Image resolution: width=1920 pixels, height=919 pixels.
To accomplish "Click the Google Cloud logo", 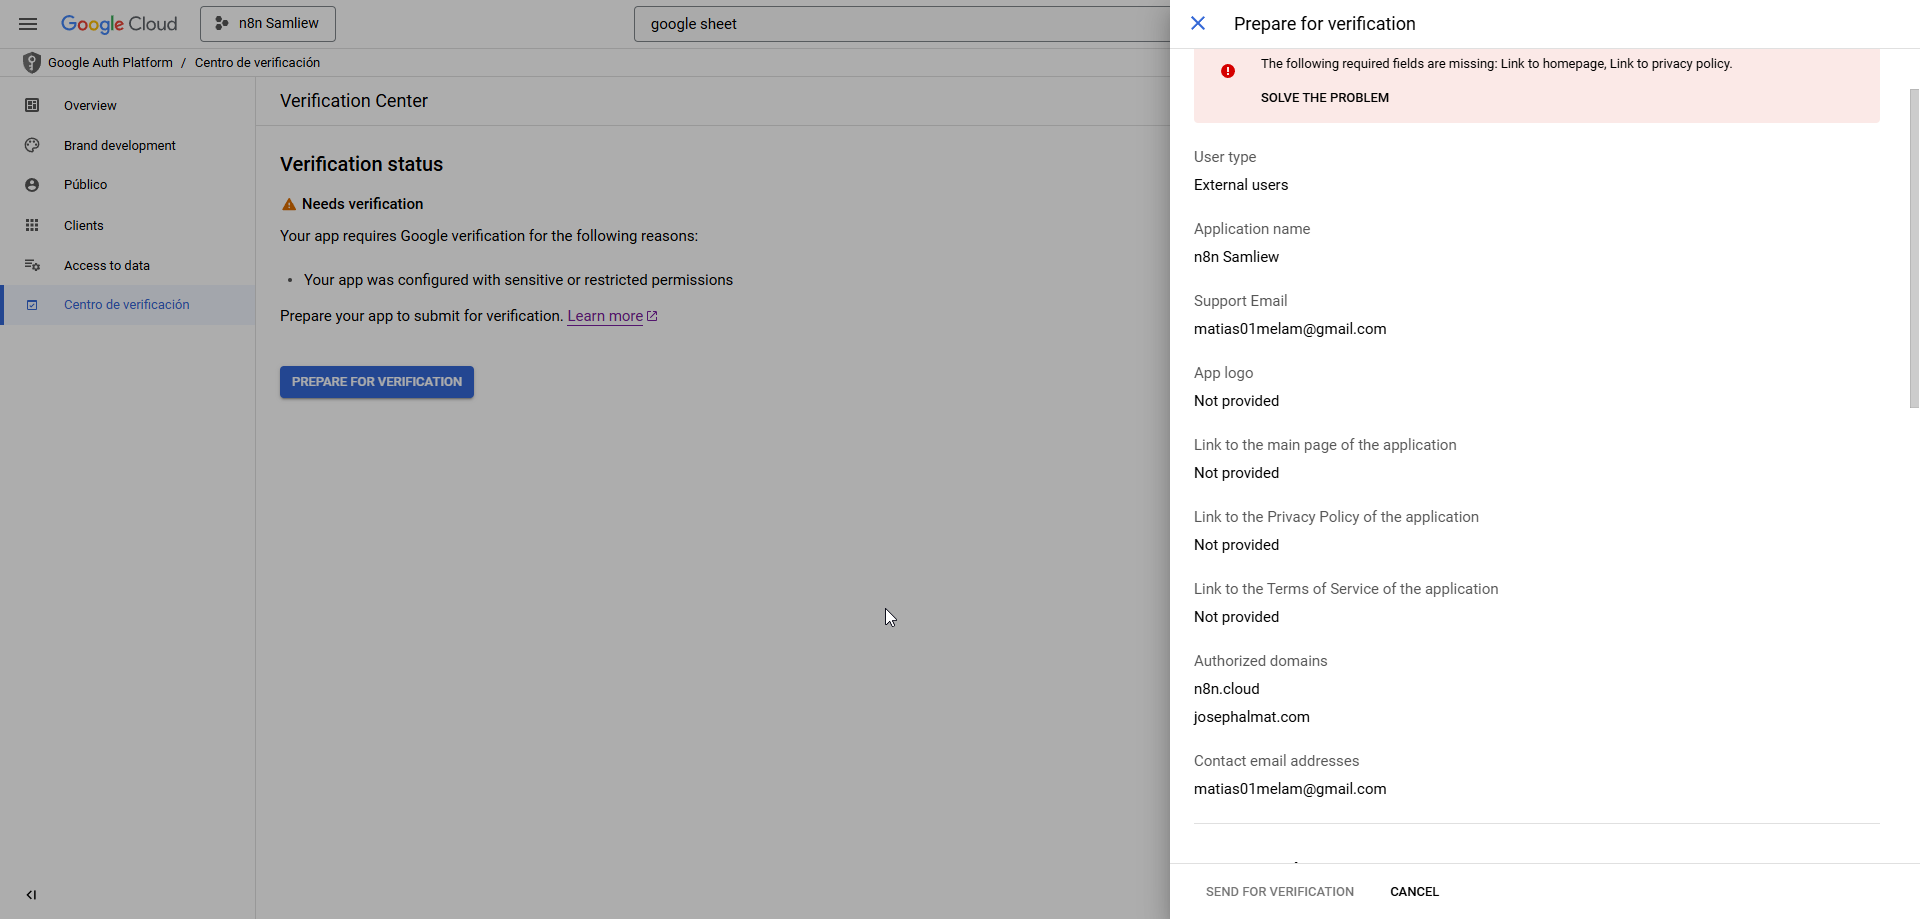I will pyautogui.click(x=119, y=24).
